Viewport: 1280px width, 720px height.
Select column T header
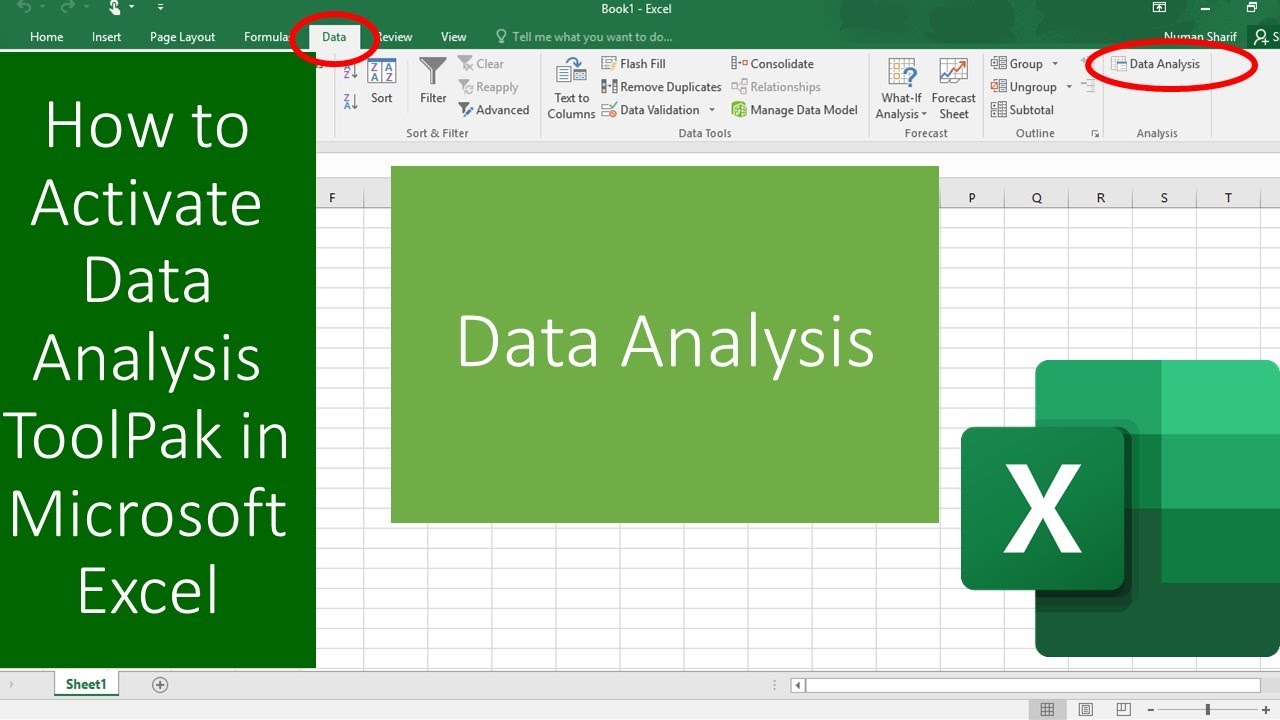1228,198
